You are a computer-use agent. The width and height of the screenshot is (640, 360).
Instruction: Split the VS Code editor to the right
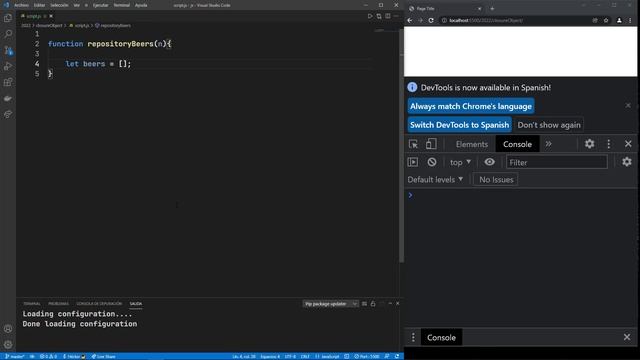[x=388, y=16]
